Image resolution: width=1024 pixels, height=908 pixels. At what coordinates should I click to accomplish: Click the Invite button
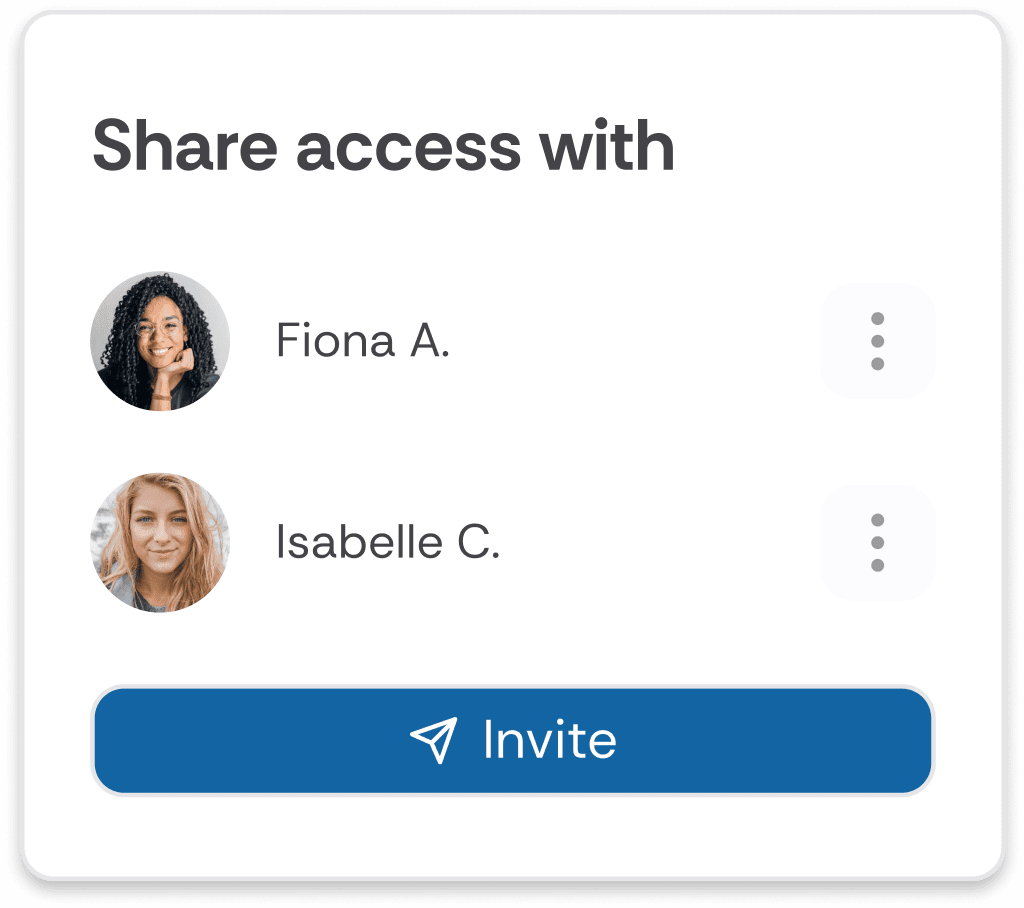click(512, 740)
